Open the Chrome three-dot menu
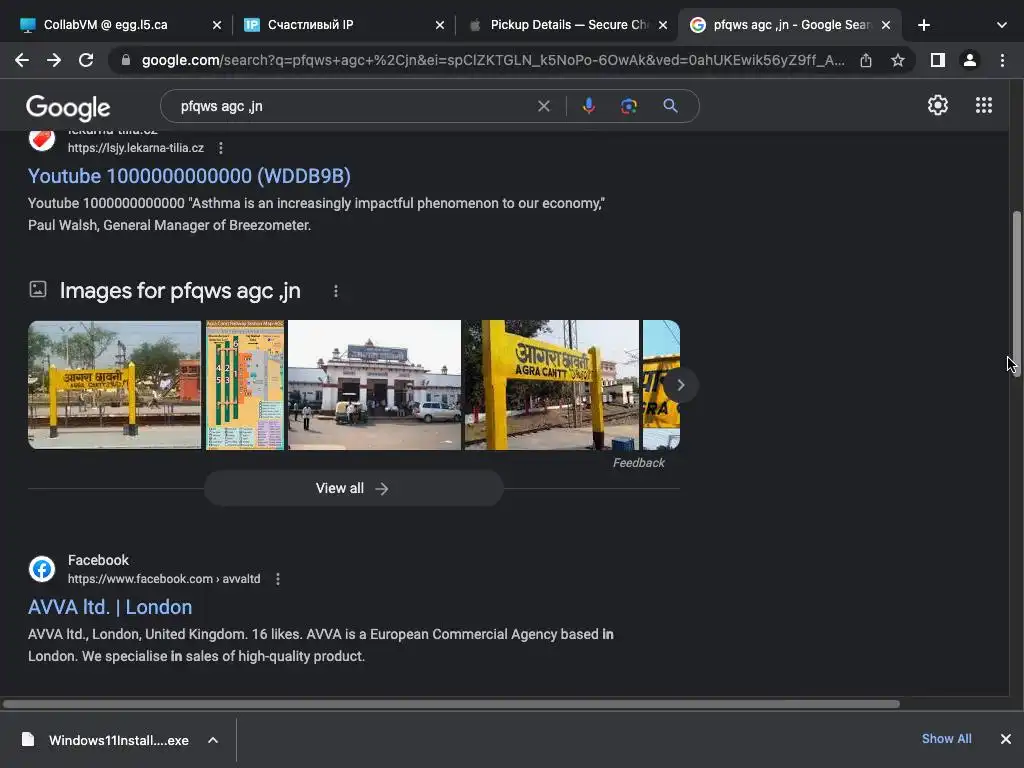Screen dimensions: 1024x768 tap(1002, 60)
